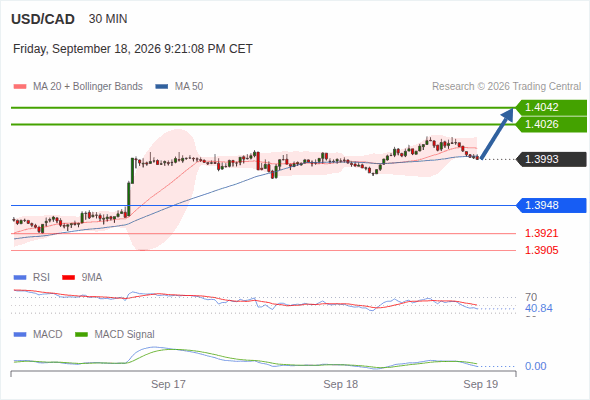
Task: Click the 1.3921 support level label
Action: (541, 233)
